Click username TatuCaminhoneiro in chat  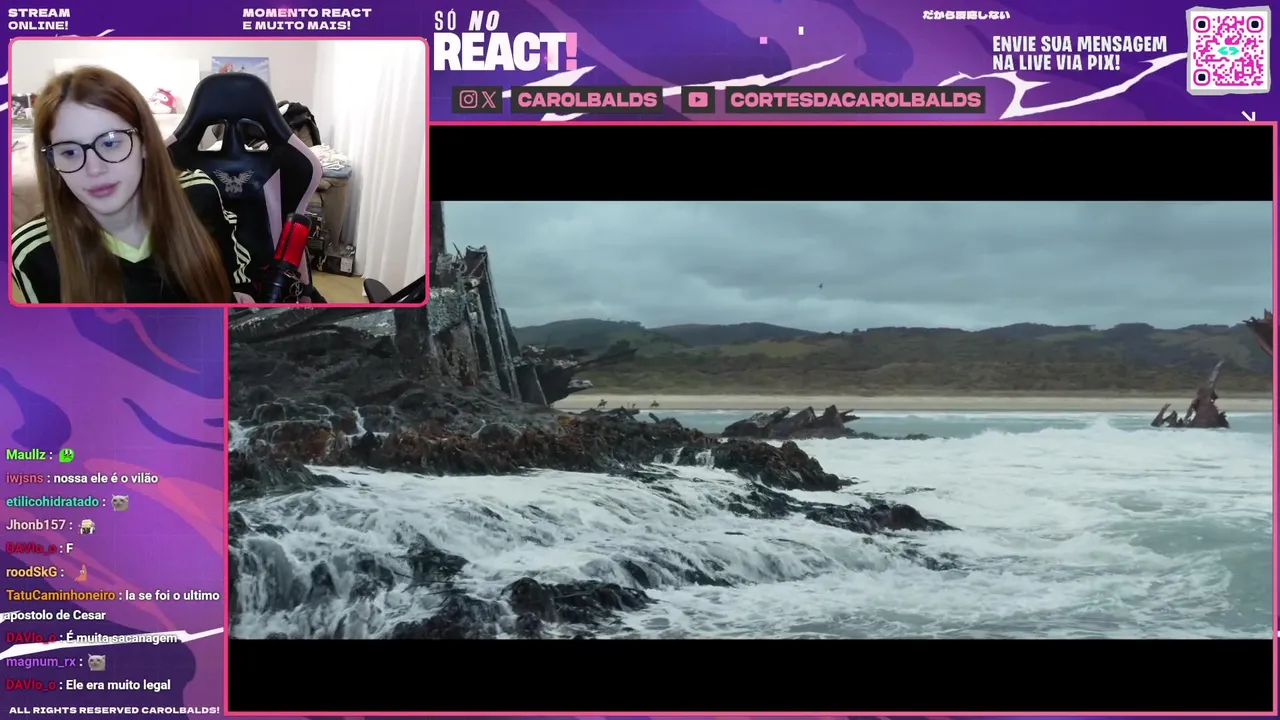tap(60, 595)
